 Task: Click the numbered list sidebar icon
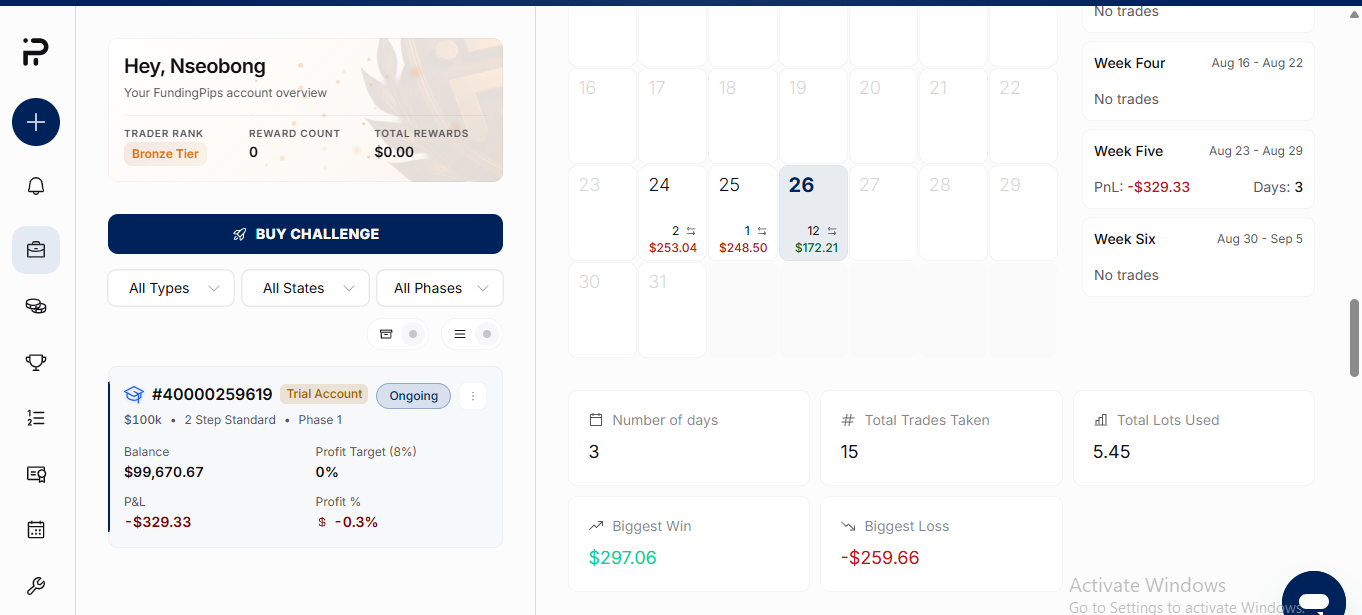click(x=36, y=418)
